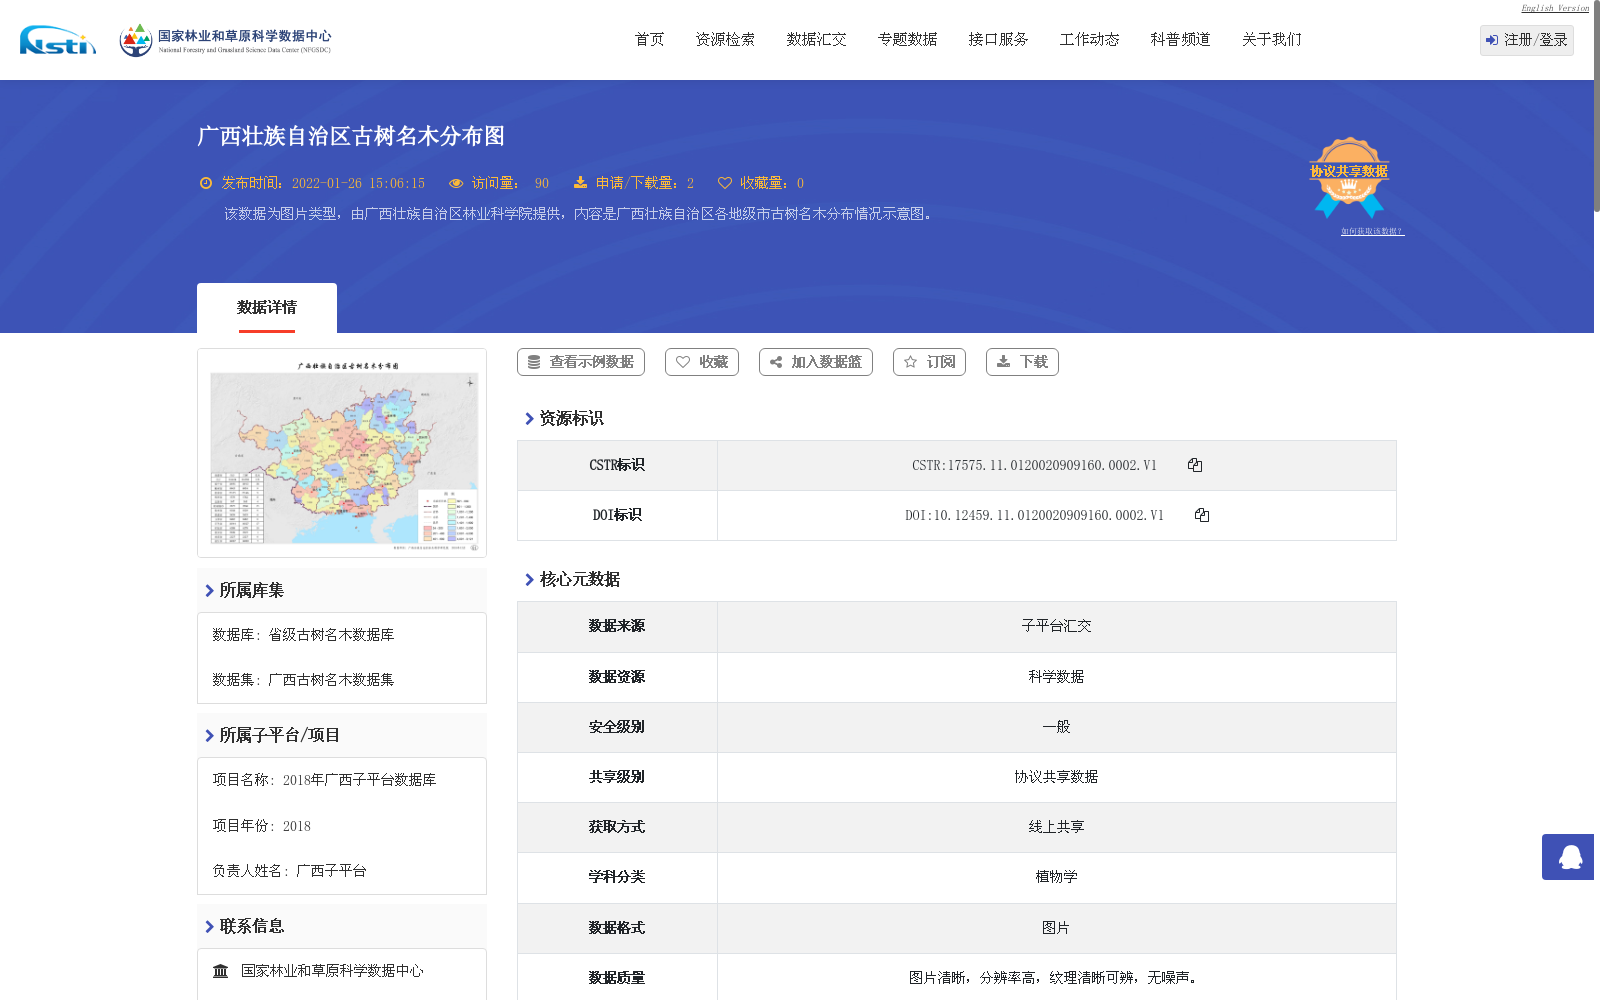1600x1000 pixels.
Task: Select DOI value text
Action: tap(1034, 515)
